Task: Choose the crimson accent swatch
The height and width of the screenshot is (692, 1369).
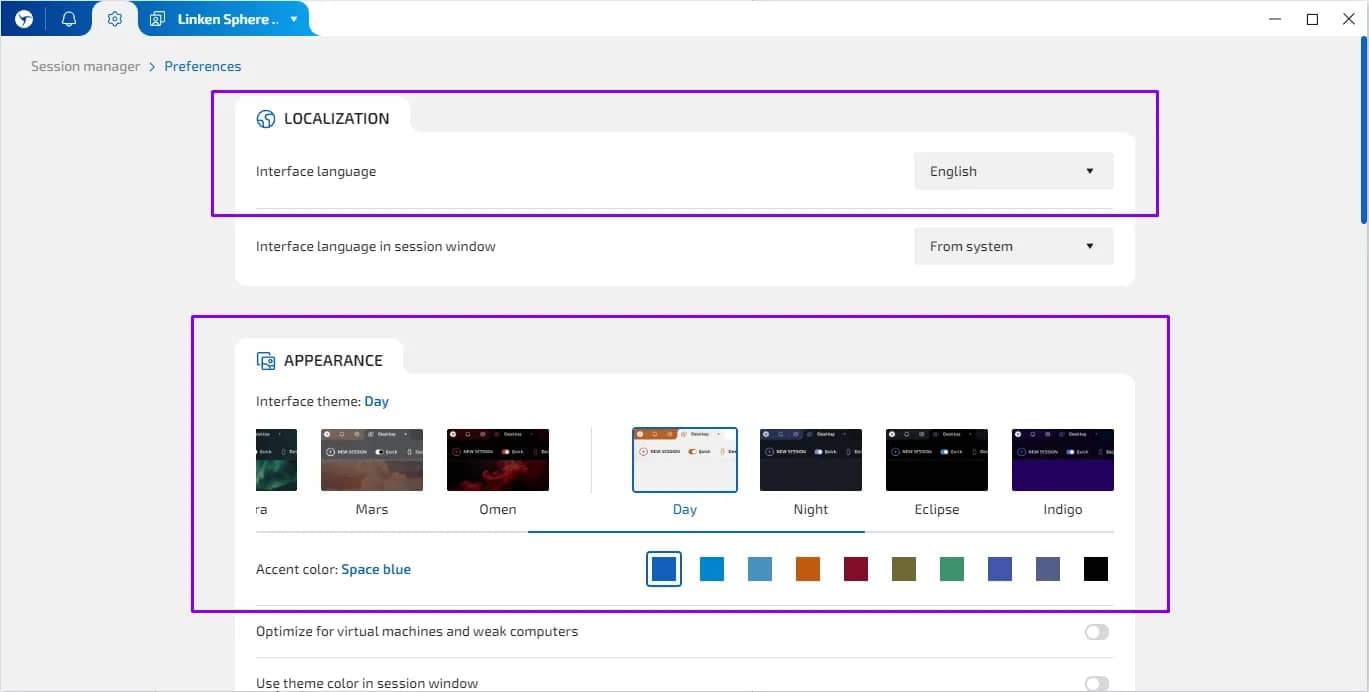Action: click(856, 569)
